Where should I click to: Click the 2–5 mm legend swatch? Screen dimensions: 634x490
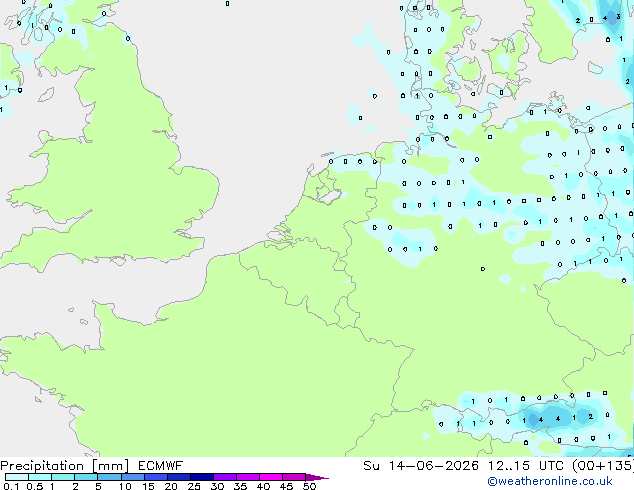[x=86, y=477]
